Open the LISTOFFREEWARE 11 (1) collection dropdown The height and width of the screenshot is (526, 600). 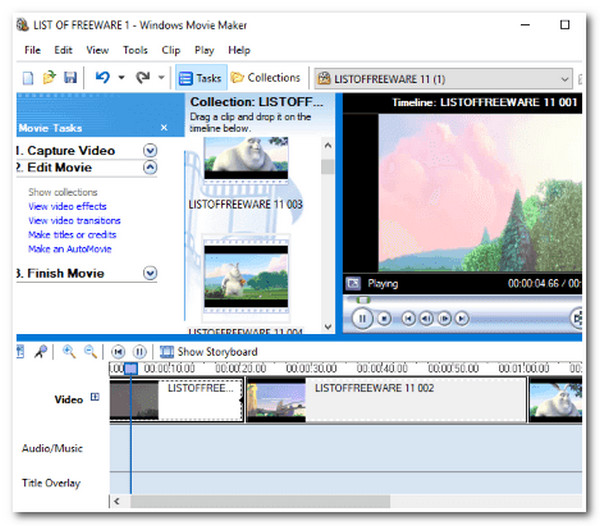(443, 79)
